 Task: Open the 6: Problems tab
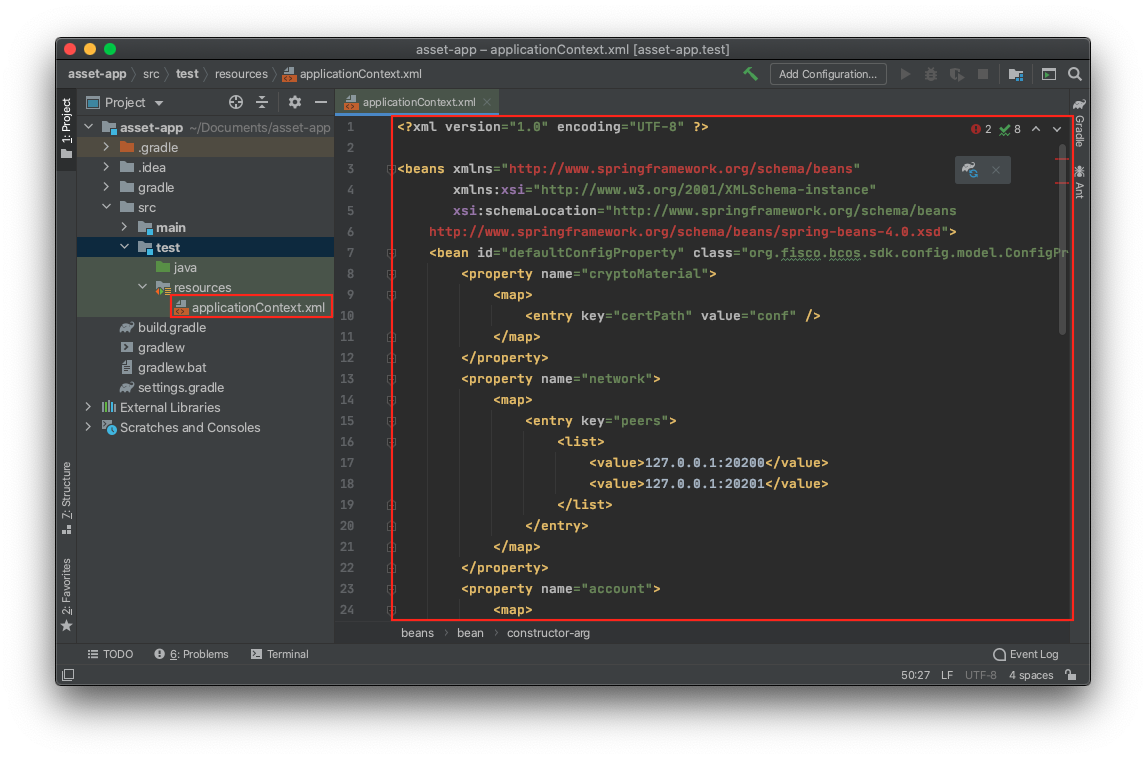point(191,654)
